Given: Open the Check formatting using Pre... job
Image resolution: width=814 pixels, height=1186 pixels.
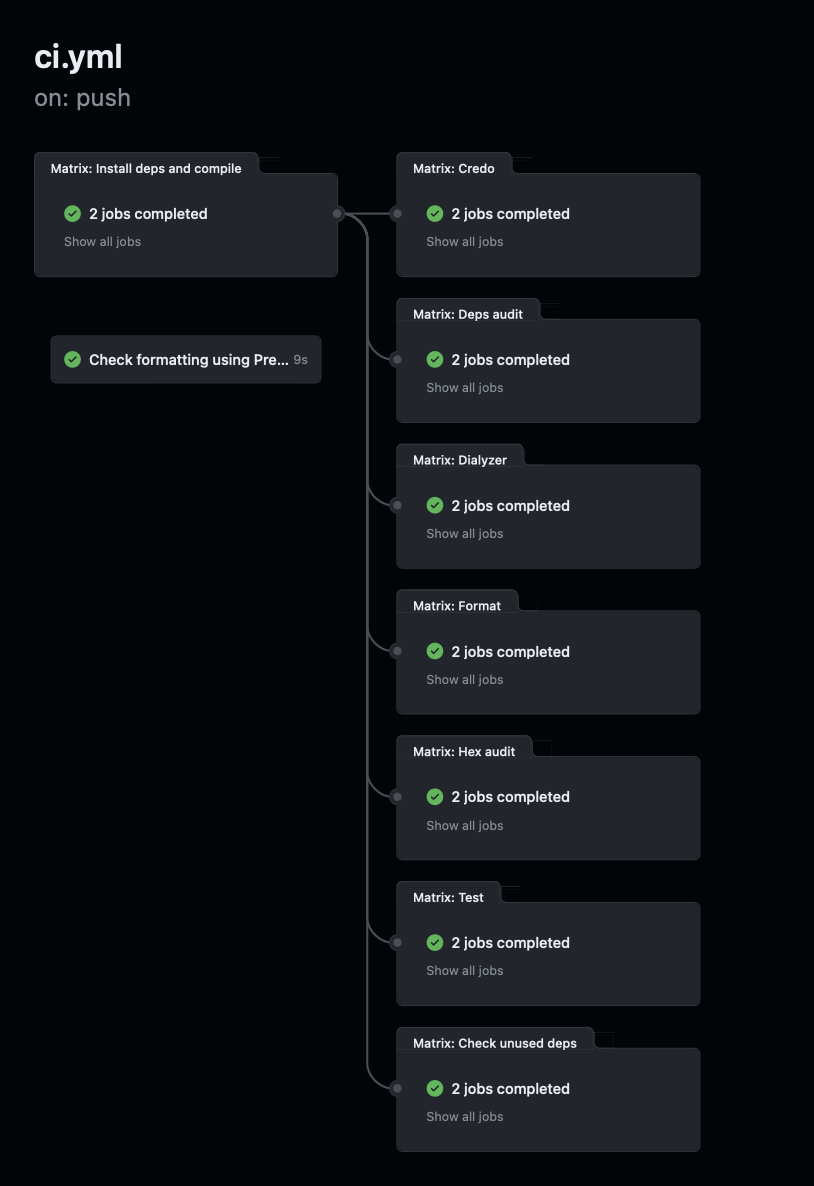Looking at the screenshot, I should tap(188, 360).
